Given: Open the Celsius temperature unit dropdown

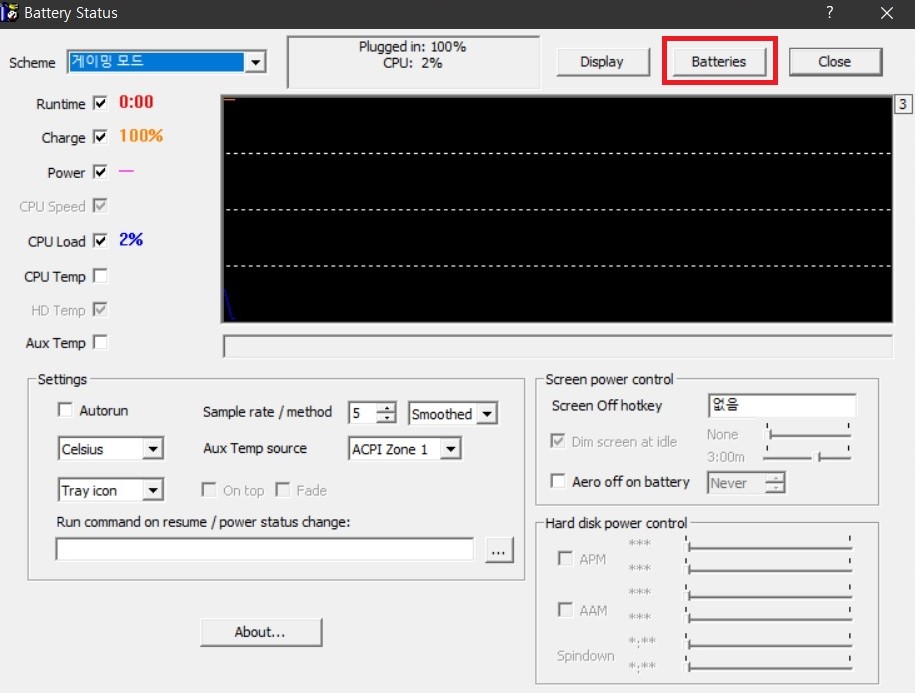Looking at the screenshot, I should [152, 449].
